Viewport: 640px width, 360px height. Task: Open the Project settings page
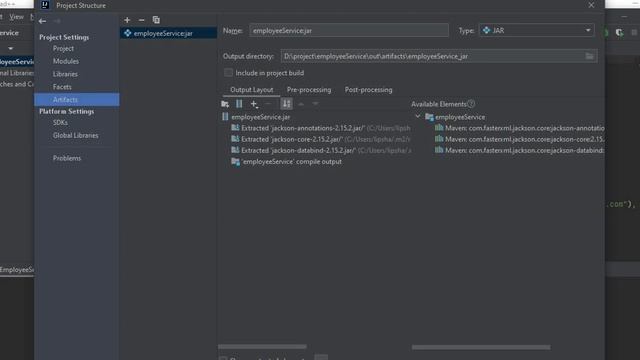tap(63, 48)
